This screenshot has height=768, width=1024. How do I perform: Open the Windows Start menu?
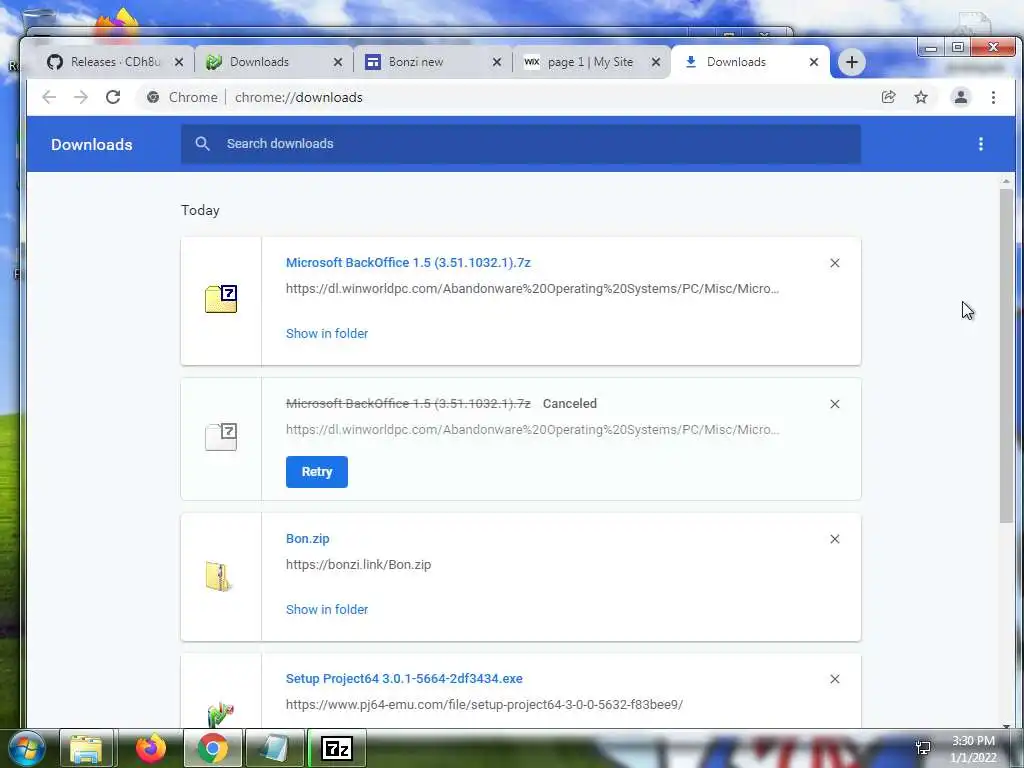pyautogui.click(x=25, y=748)
